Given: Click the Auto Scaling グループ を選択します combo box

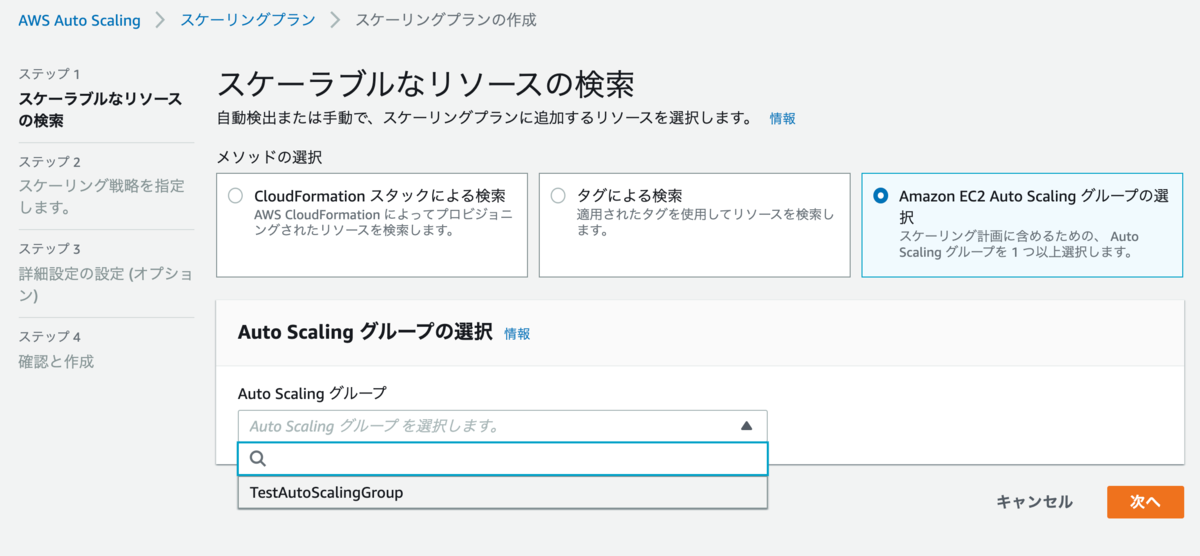Looking at the screenshot, I should tap(502, 426).
